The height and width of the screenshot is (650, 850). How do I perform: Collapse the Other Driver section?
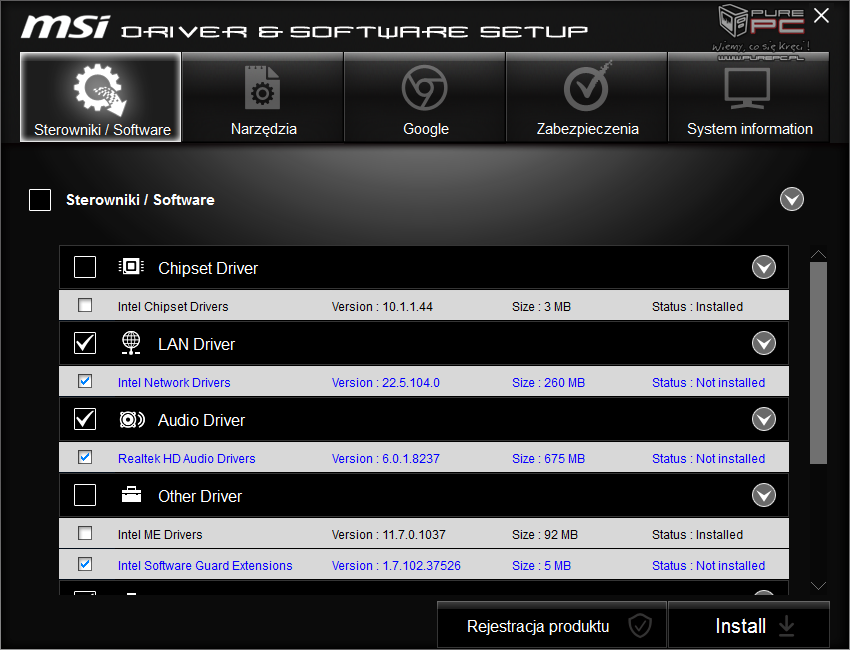click(x=764, y=495)
